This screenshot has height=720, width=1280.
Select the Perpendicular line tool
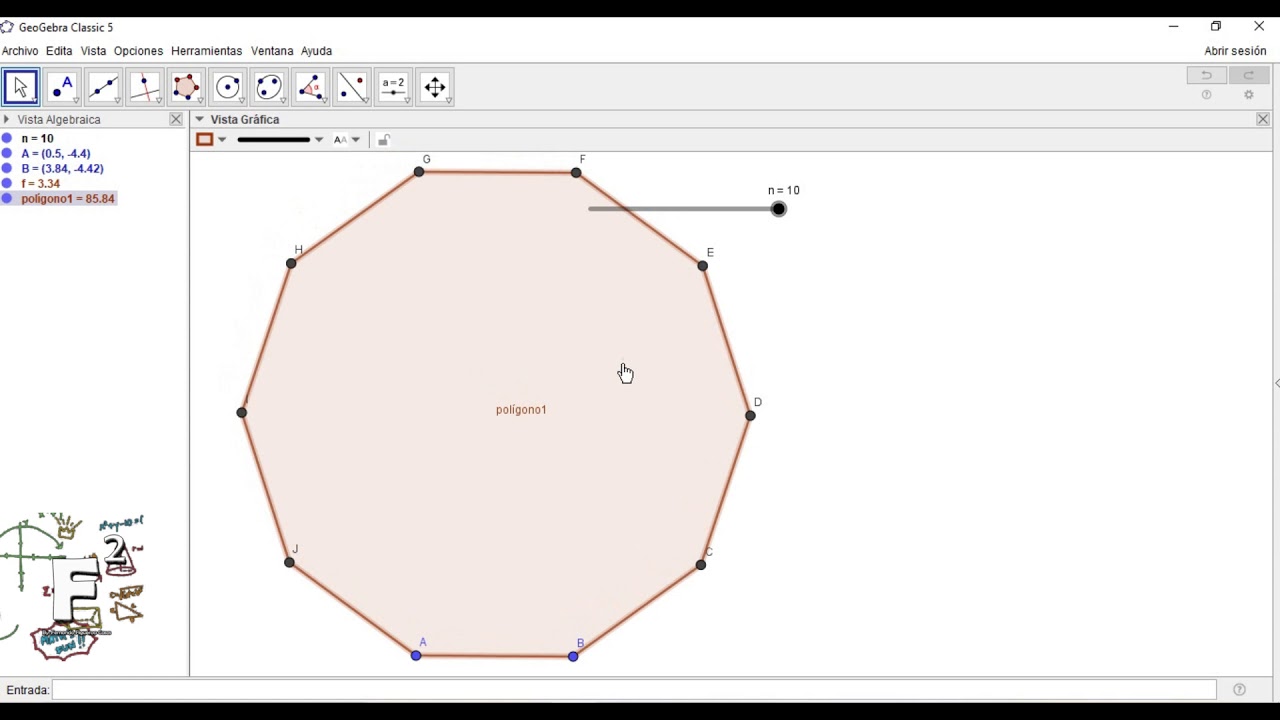[x=145, y=87]
